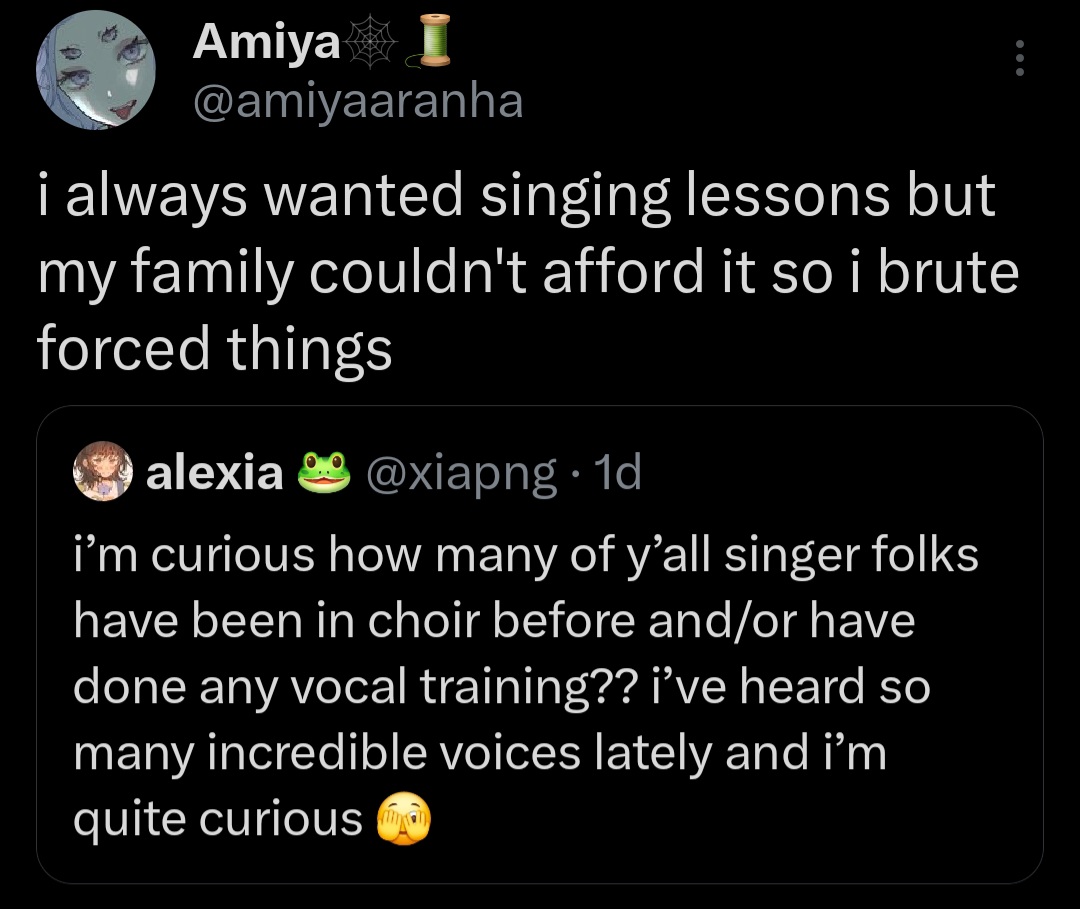Click the 'have been in choir' text line
The height and width of the screenshot is (909, 1080).
tap(494, 621)
